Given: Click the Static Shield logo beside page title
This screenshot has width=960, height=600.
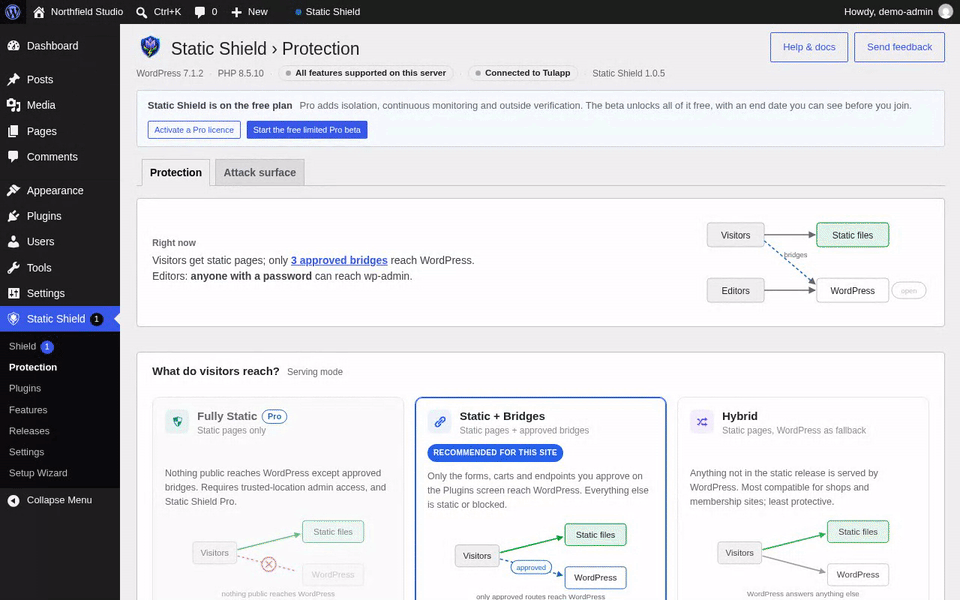Looking at the screenshot, I should coord(150,47).
